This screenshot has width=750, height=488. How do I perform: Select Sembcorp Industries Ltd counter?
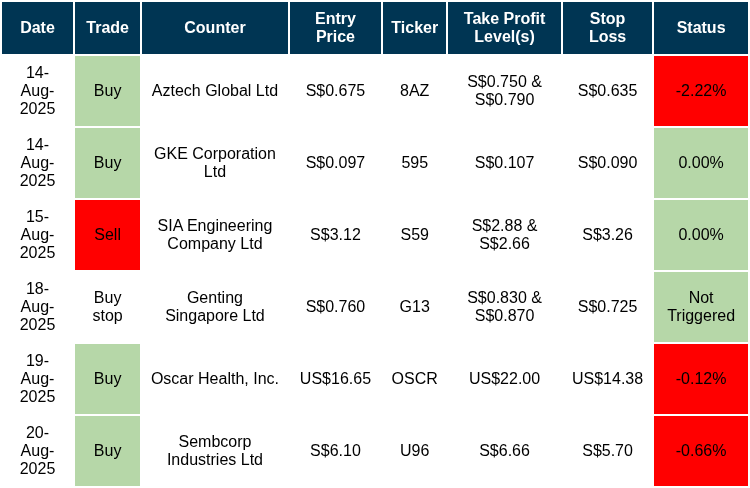(215, 451)
